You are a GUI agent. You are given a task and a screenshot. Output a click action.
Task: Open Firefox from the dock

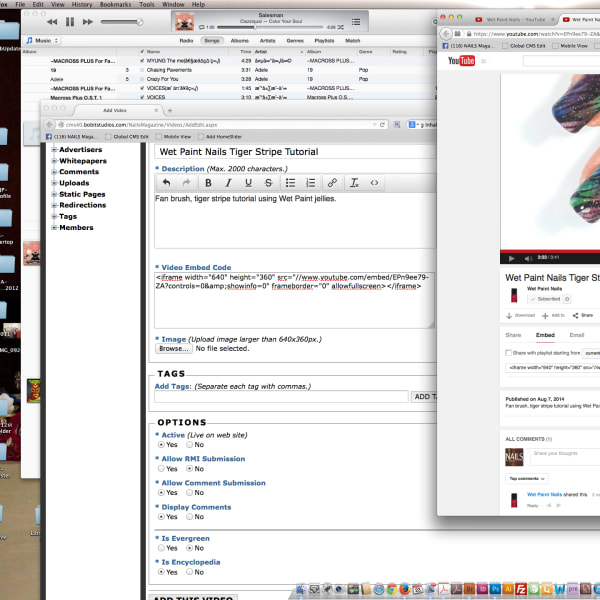[x=404, y=589]
